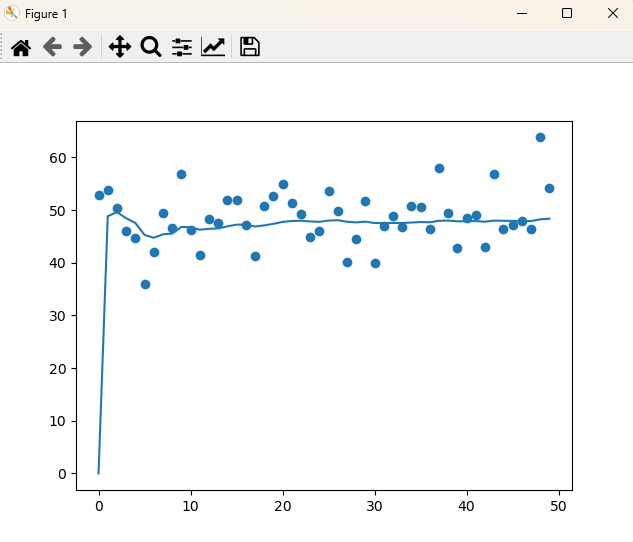The height and width of the screenshot is (542, 633).
Task: Close the Figure 1 window
Action: [x=612, y=13]
